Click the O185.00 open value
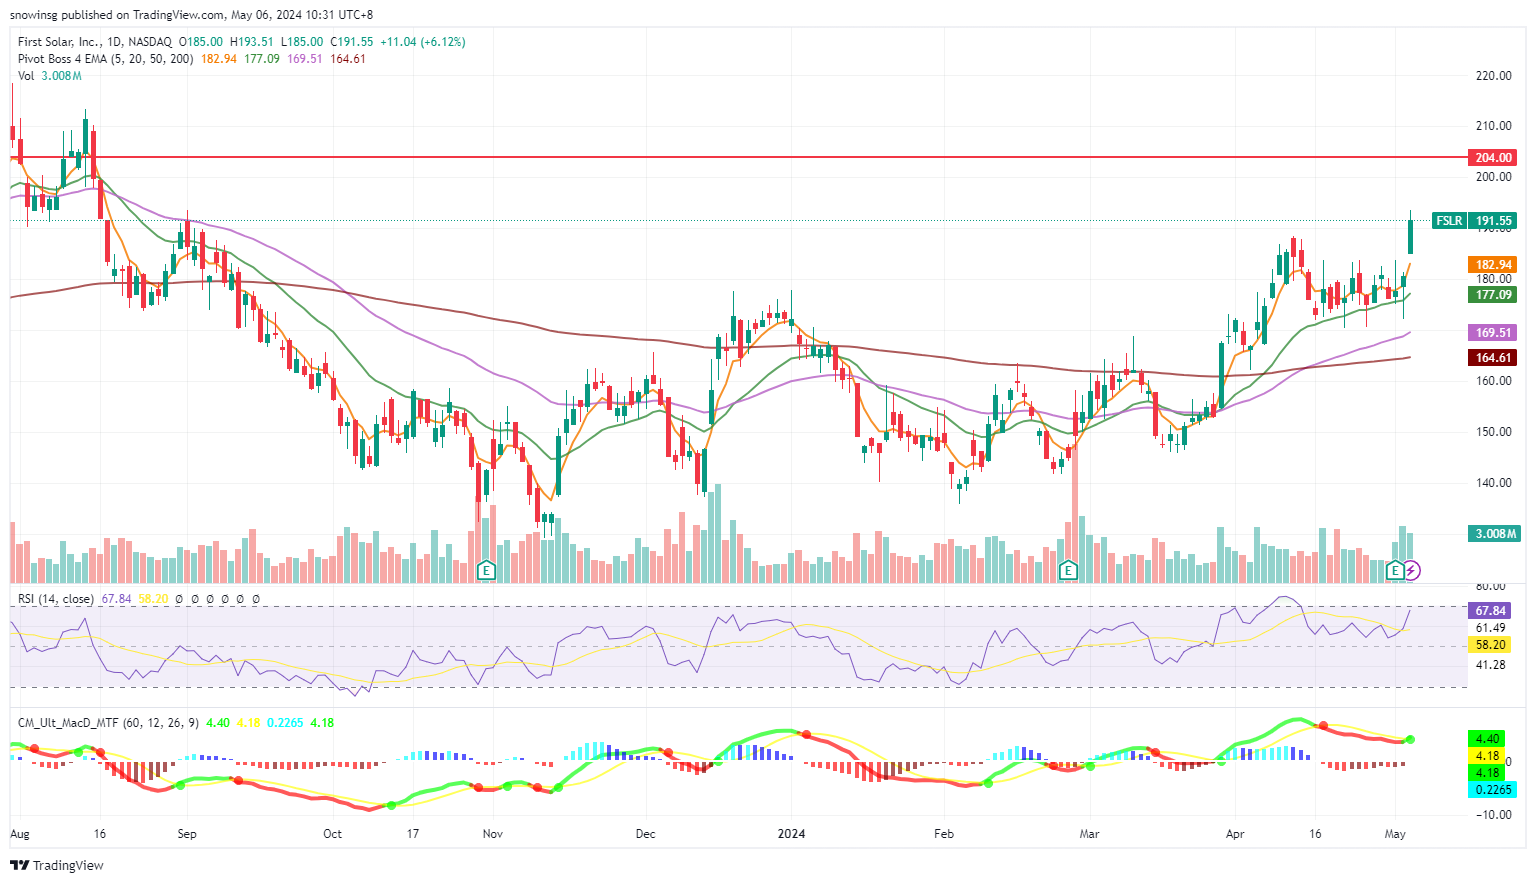Screen dimensions: 1536x883 pyautogui.click(x=201, y=42)
